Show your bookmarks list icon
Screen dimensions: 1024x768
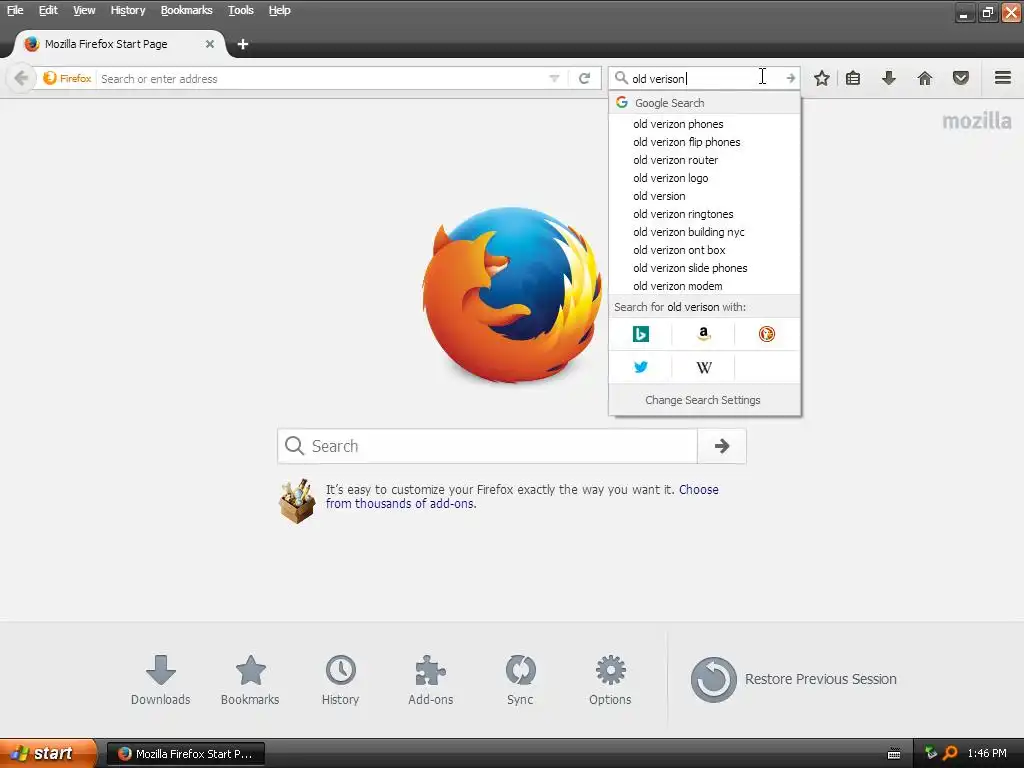853,78
